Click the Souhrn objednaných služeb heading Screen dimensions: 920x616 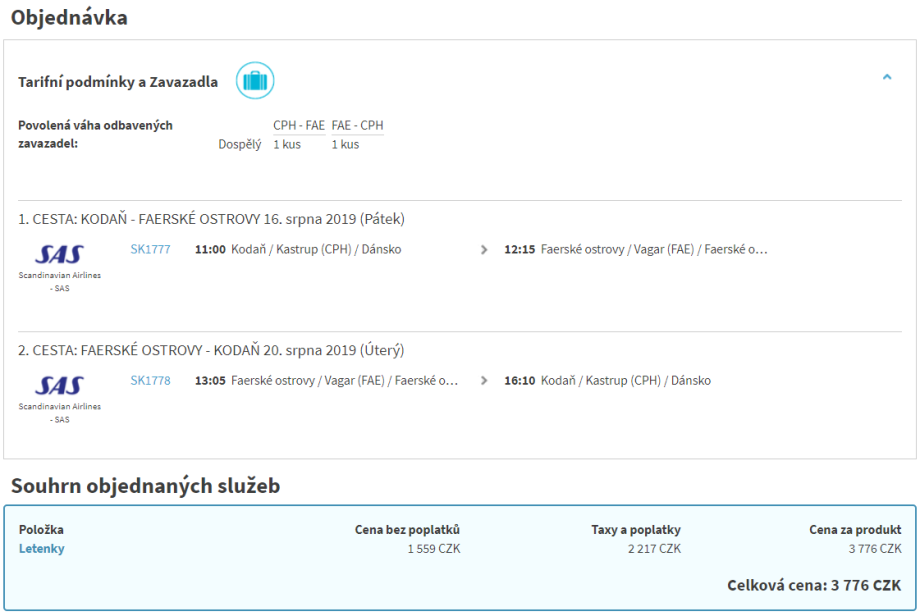145,487
